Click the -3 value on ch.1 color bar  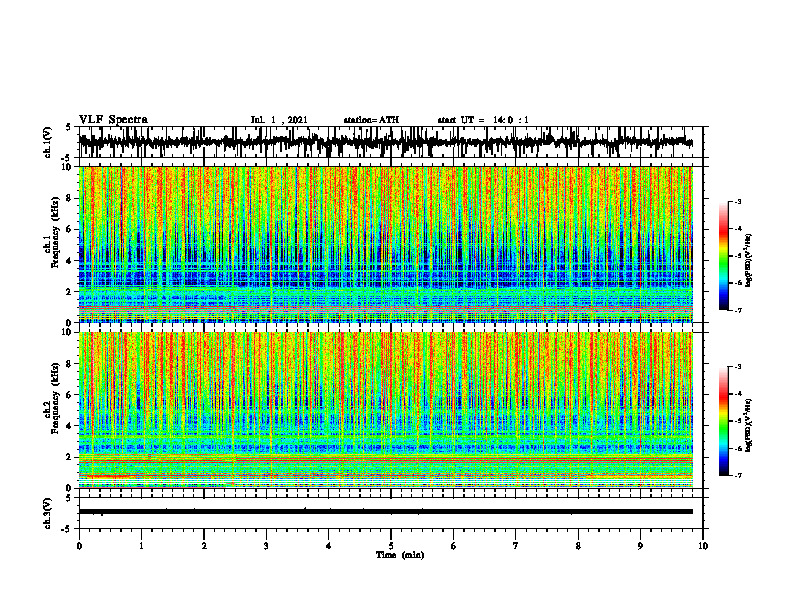click(738, 201)
